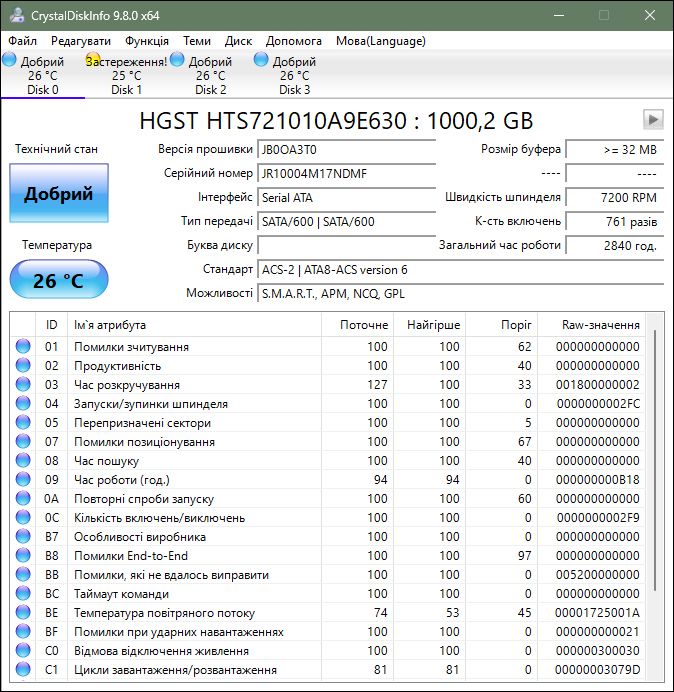Click status orb for attribute 03 Час розкручування
Image resolution: width=674 pixels, height=692 pixels.
pyautogui.click(x=23, y=384)
